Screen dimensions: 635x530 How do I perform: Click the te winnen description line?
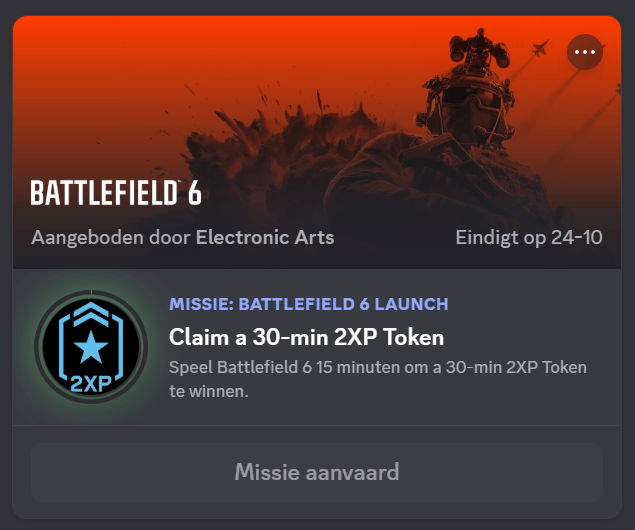[209, 392]
